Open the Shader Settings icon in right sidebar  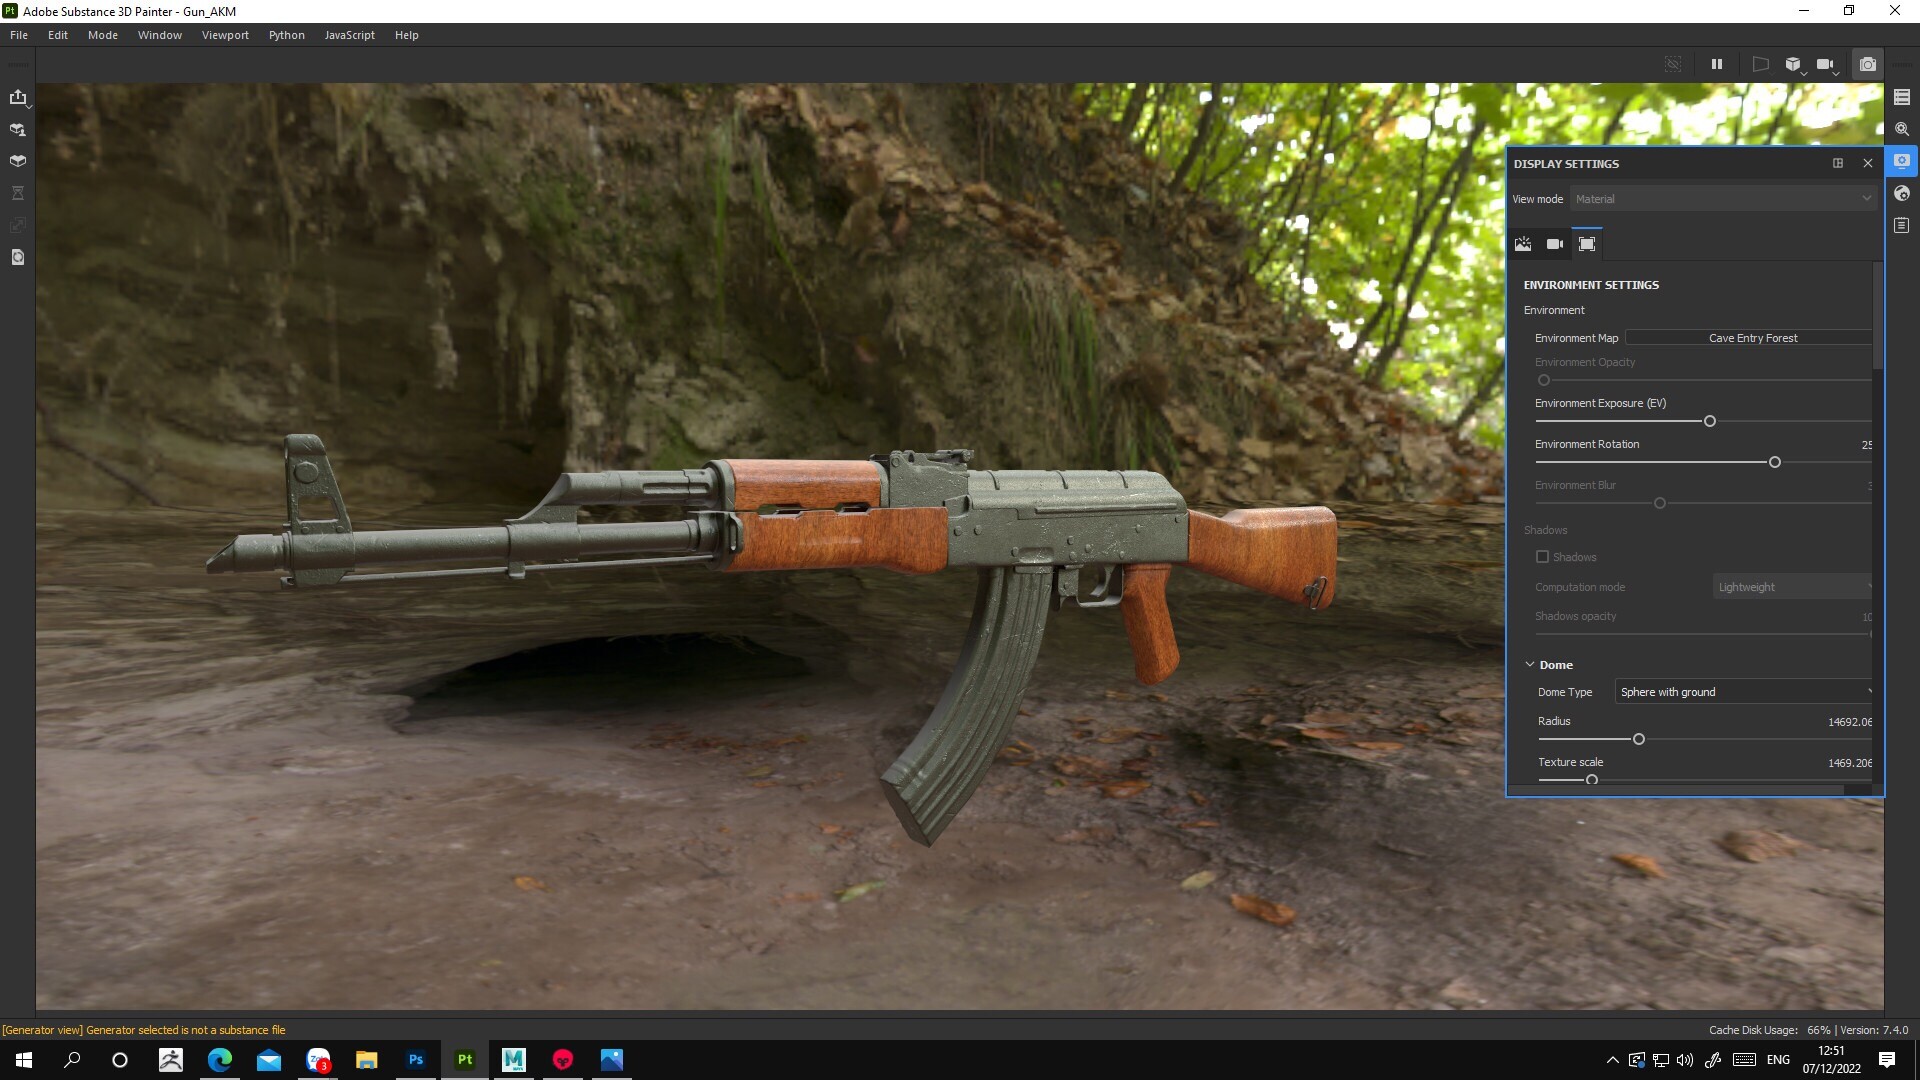click(x=1902, y=129)
